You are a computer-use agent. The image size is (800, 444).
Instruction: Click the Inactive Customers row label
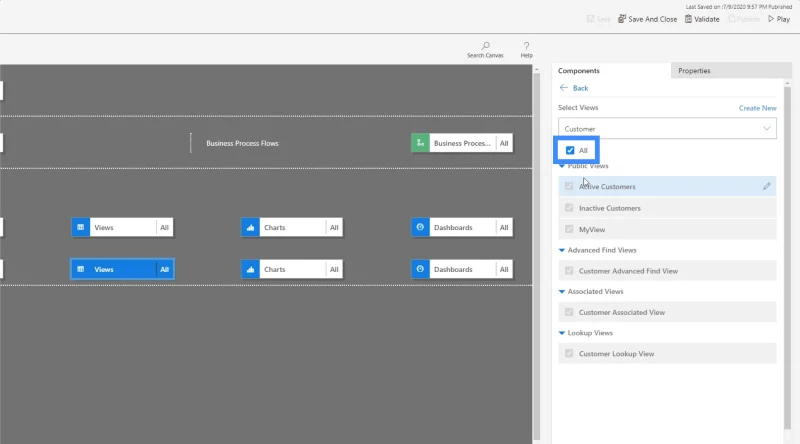tap(610, 208)
